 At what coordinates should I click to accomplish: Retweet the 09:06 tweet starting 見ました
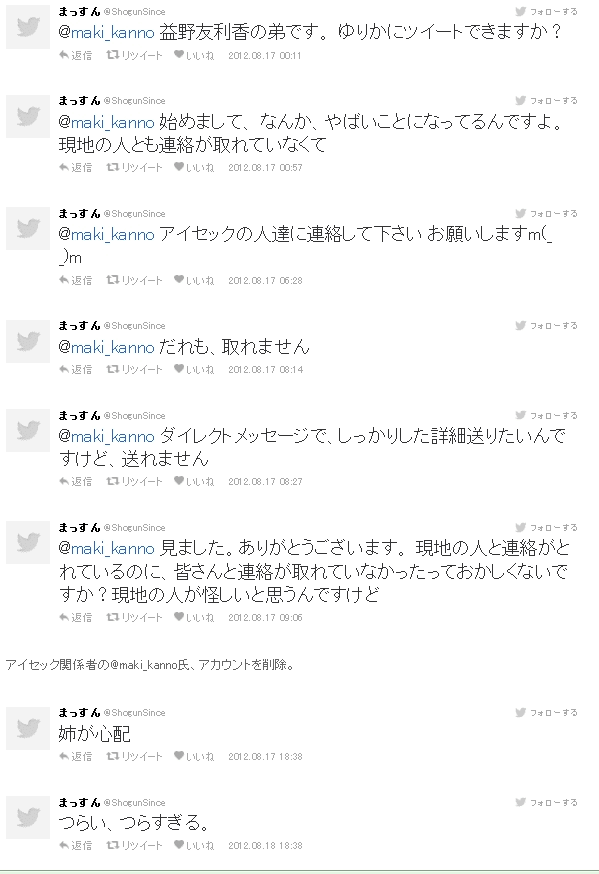click(x=134, y=618)
